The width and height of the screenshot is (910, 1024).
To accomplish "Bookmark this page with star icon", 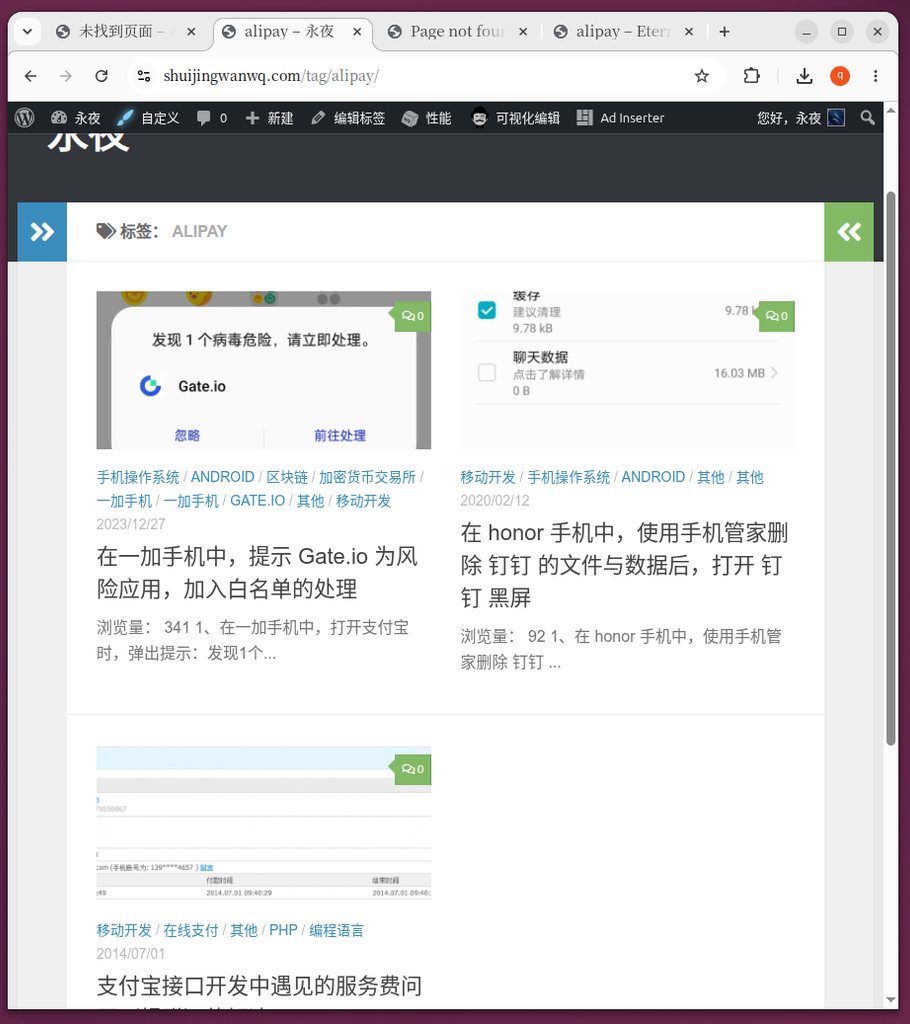I will [702, 76].
